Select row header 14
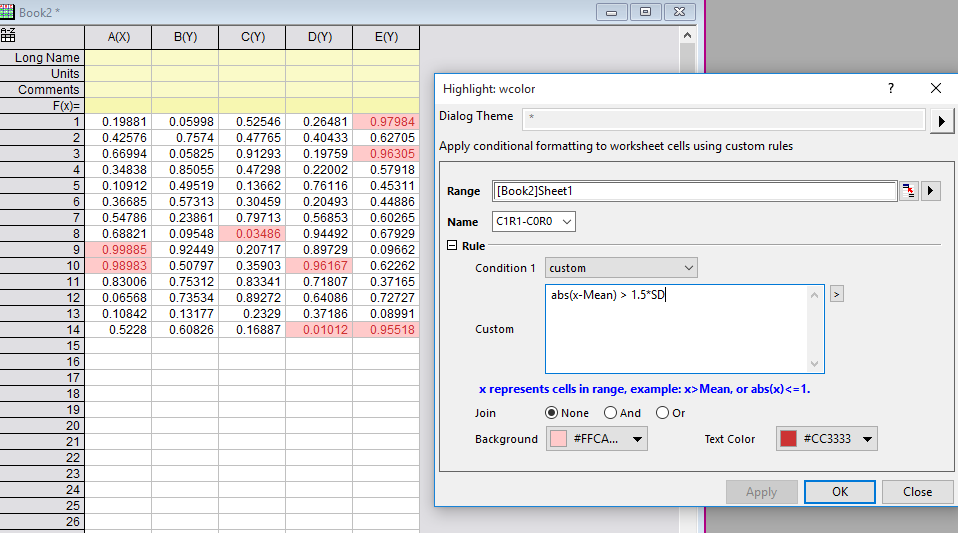The width and height of the screenshot is (958, 533). click(42, 329)
